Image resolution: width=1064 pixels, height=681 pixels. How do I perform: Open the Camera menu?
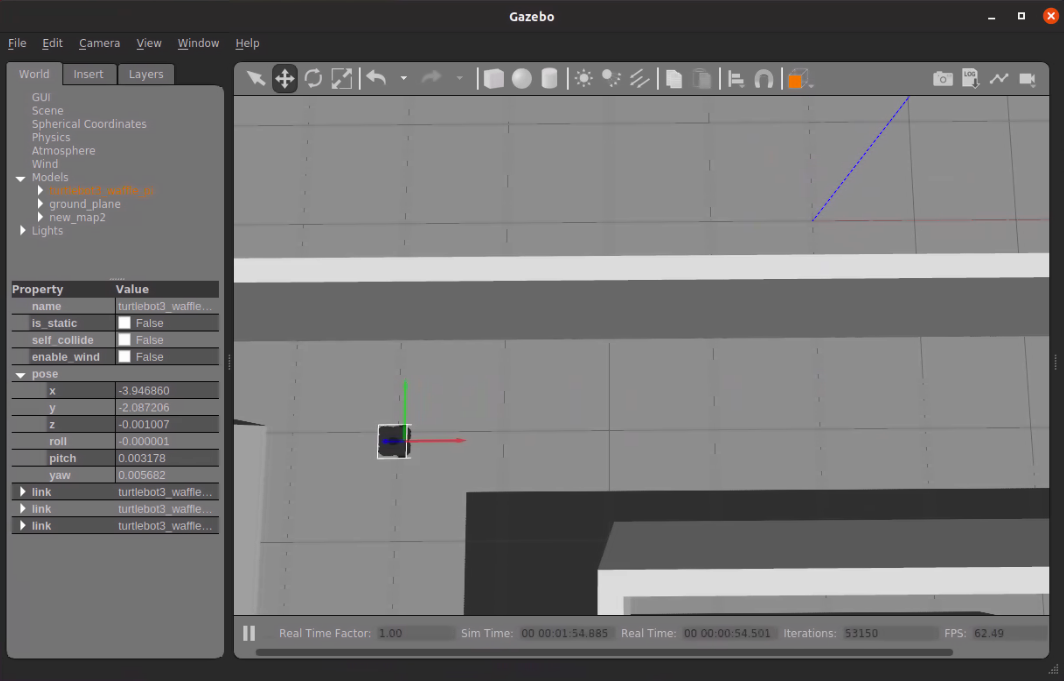click(99, 43)
